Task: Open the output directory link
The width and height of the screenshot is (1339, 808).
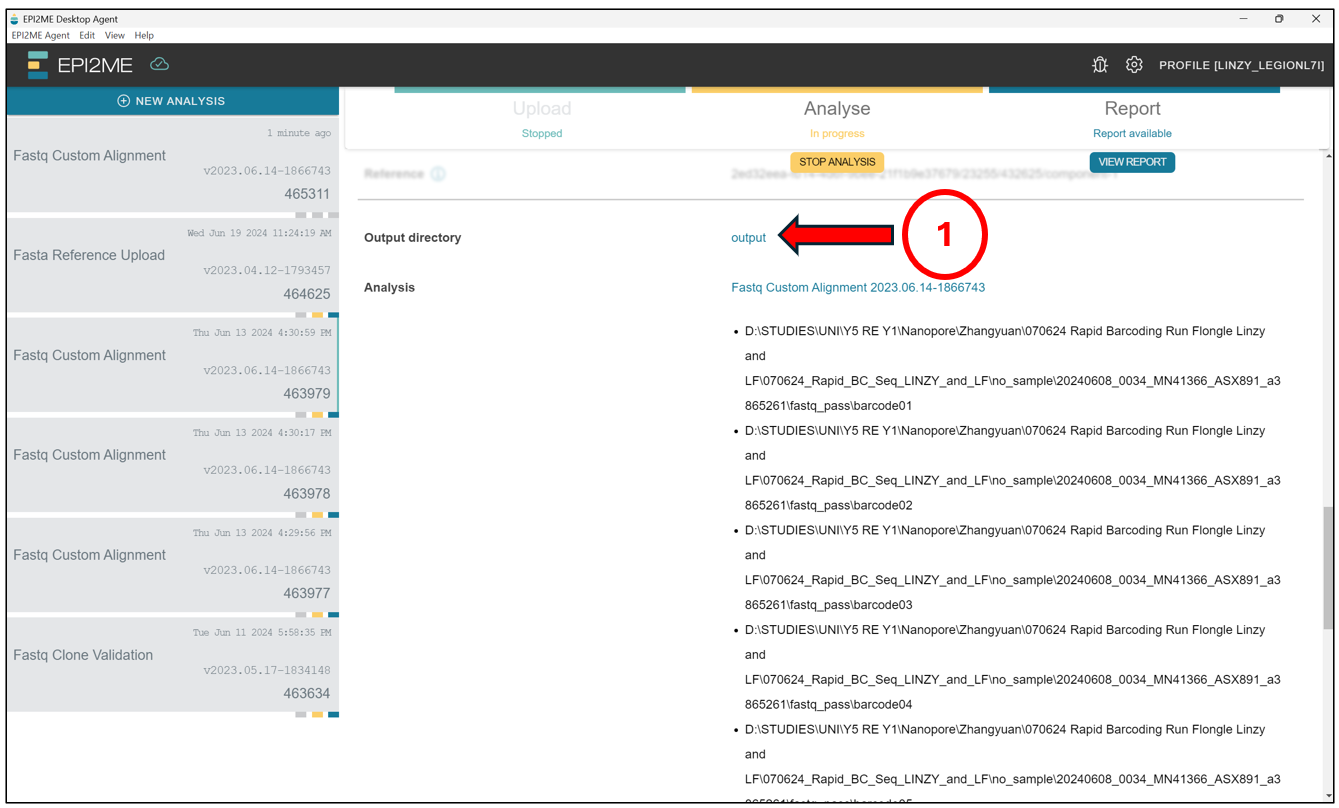Action: tap(748, 238)
